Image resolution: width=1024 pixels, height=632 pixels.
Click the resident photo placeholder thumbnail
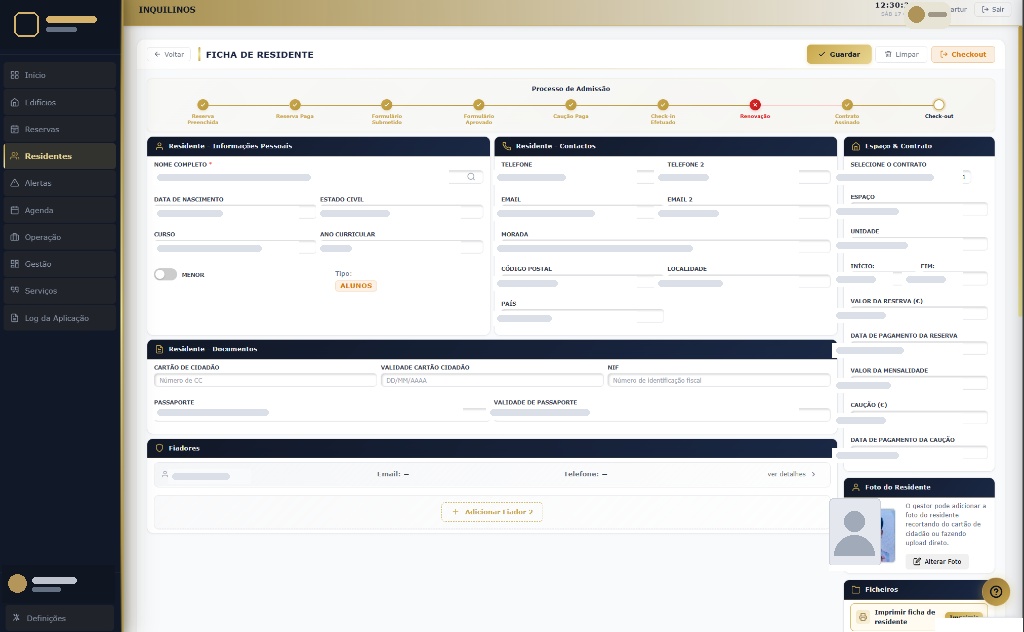pyautogui.click(x=854, y=531)
